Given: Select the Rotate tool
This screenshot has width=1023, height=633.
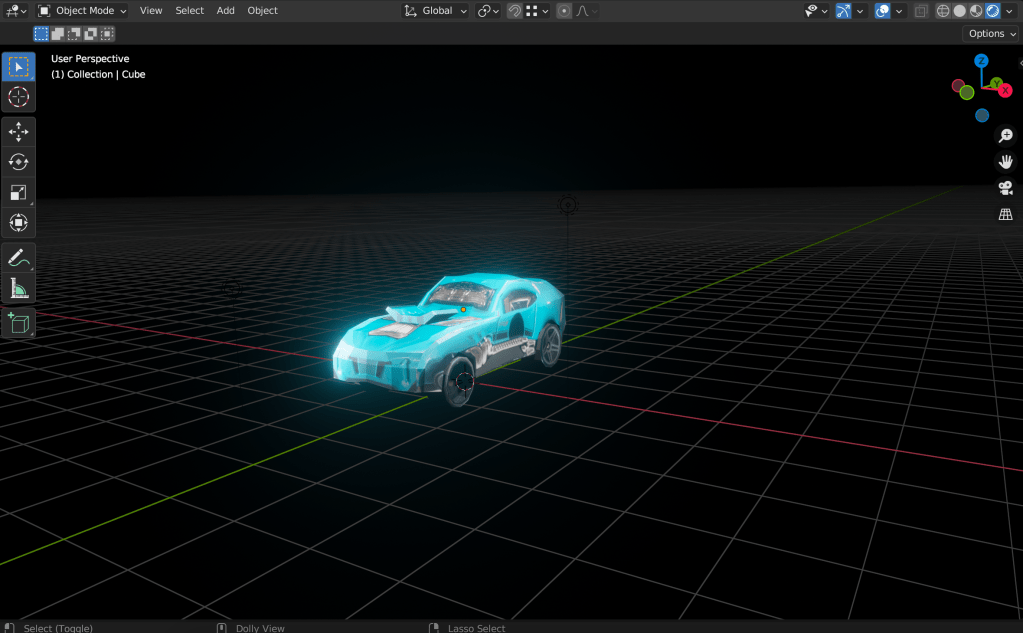Looking at the screenshot, I should [x=18, y=162].
